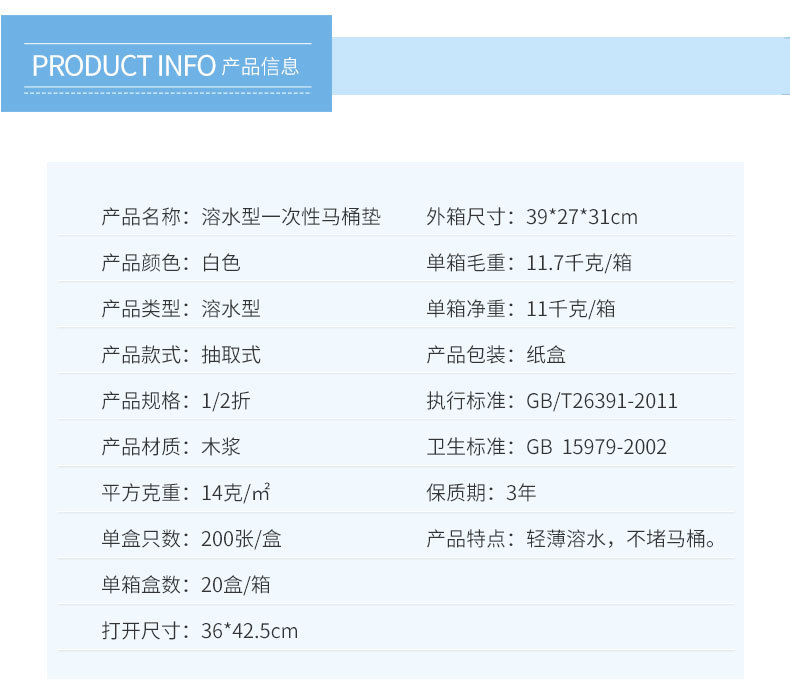The image size is (790, 689).
Task: Click the 产品款式 value 抽取式
Action: (x=231, y=355)
